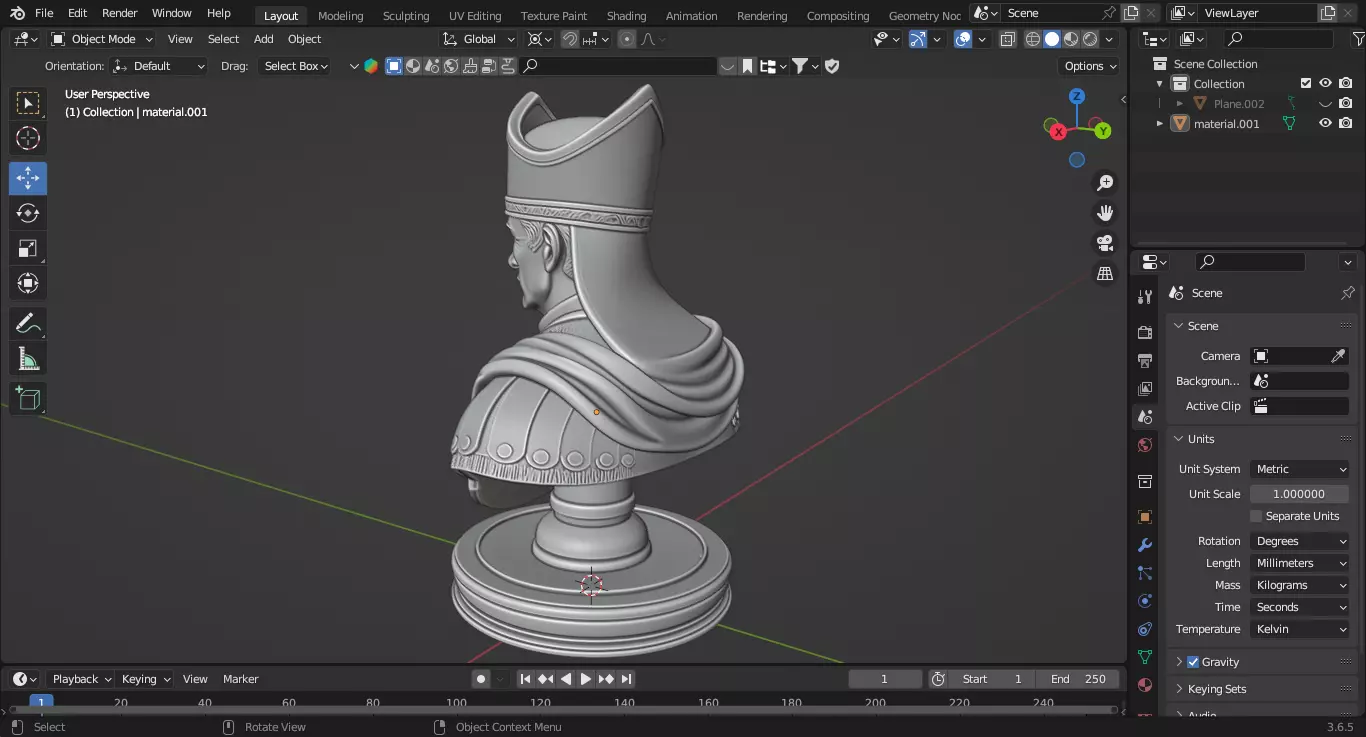Screen dimensions: 1366x737
Task: Activate the Rotate tool
Action: coord(28,213)
